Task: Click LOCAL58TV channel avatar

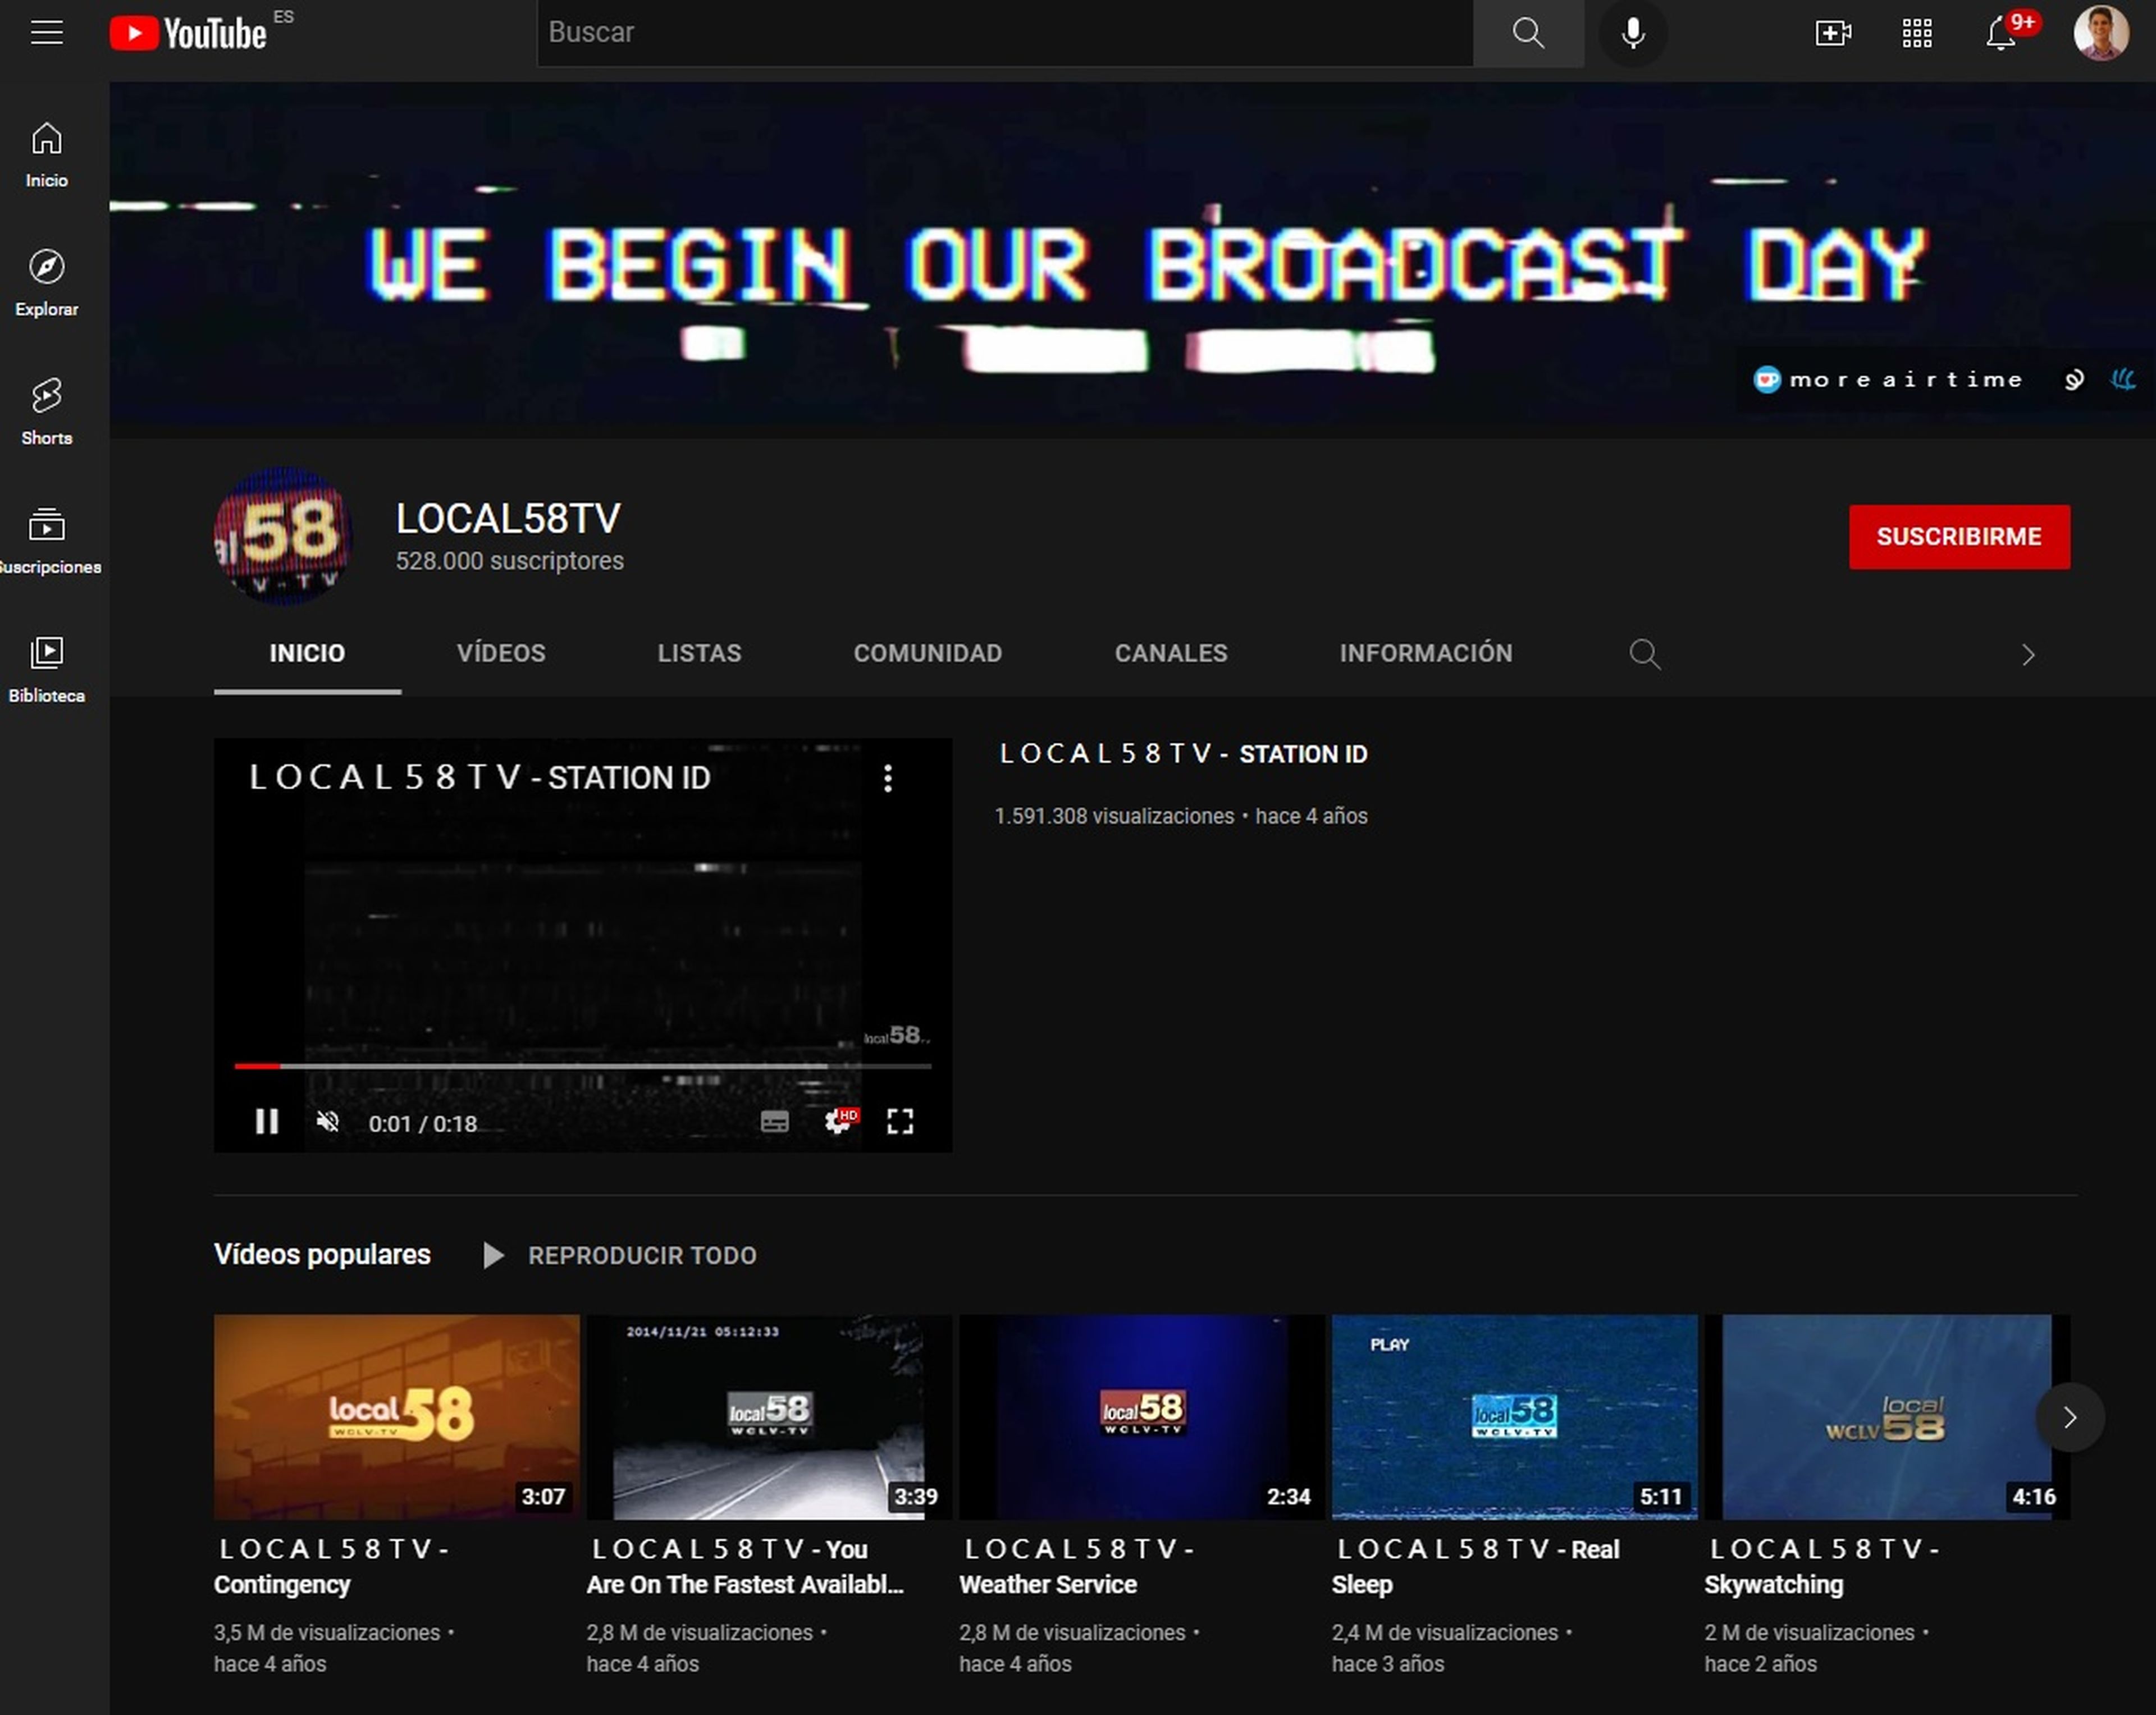Action: (283, 536)
